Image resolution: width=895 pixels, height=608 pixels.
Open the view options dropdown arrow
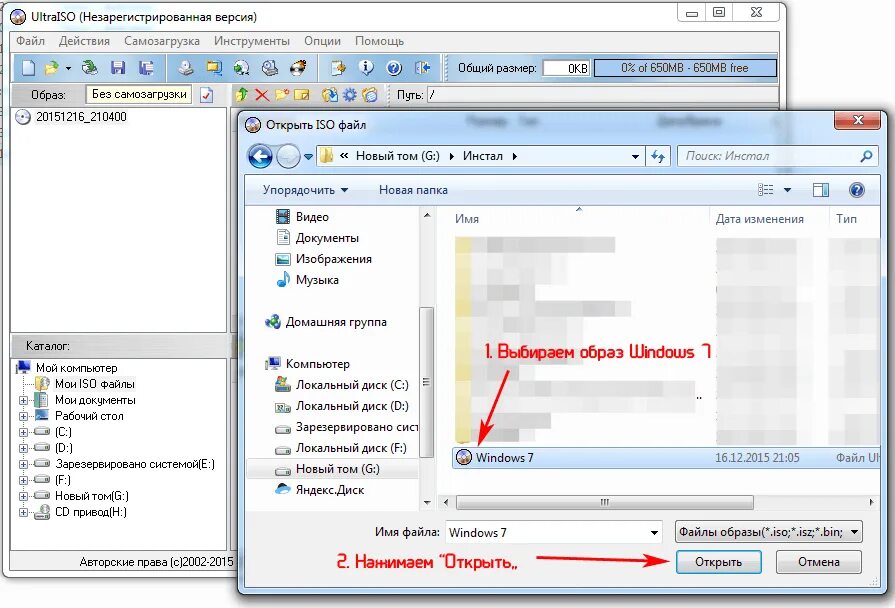tap(787, 190)
